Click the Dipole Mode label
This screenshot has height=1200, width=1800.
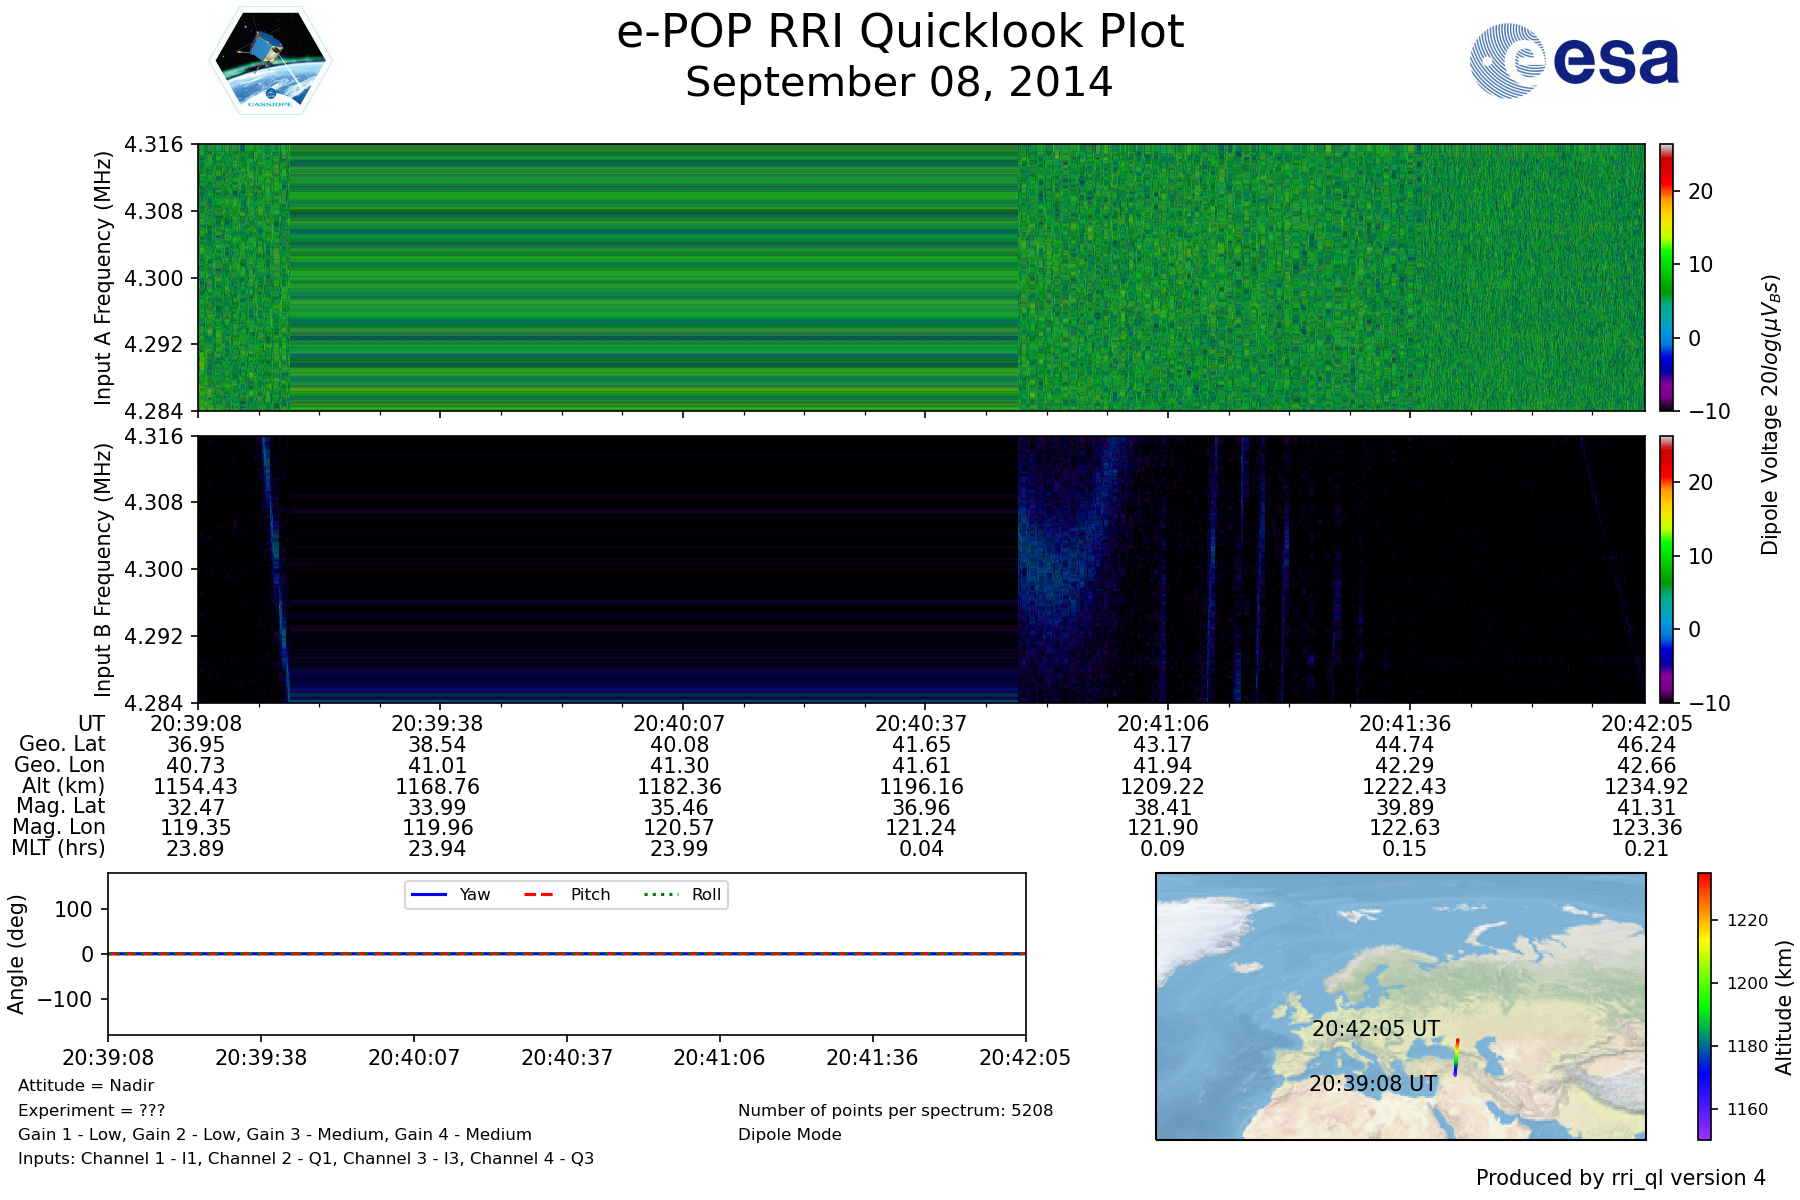click(x=790, y=1134)
